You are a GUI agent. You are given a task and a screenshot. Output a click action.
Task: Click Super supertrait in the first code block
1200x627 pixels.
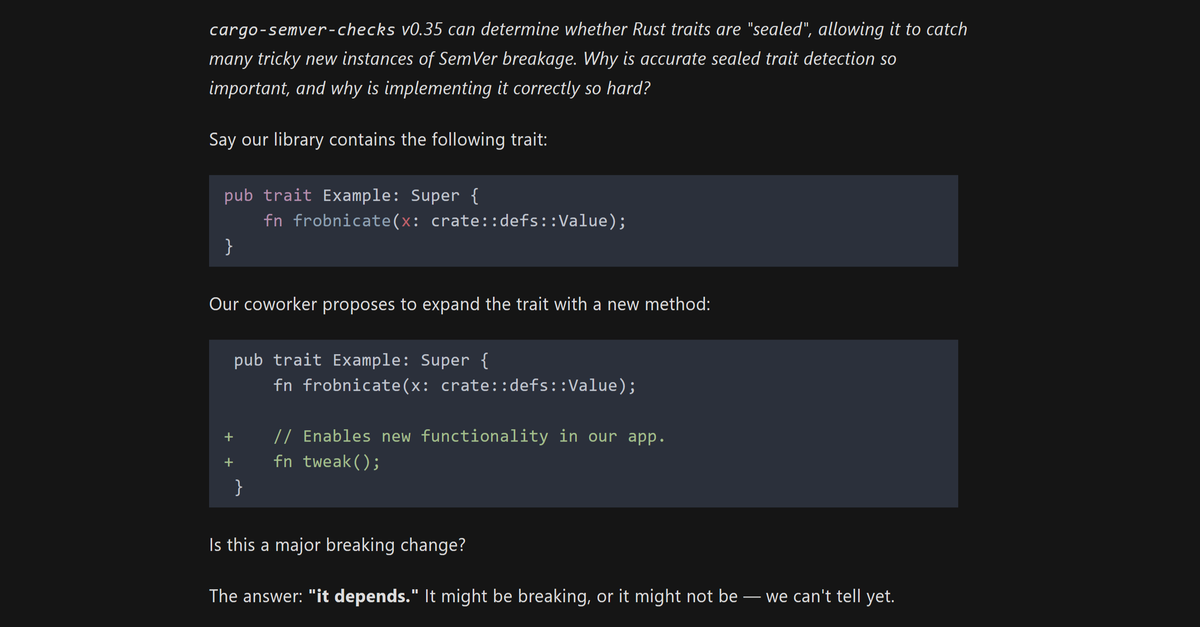[x=435, y=195]
